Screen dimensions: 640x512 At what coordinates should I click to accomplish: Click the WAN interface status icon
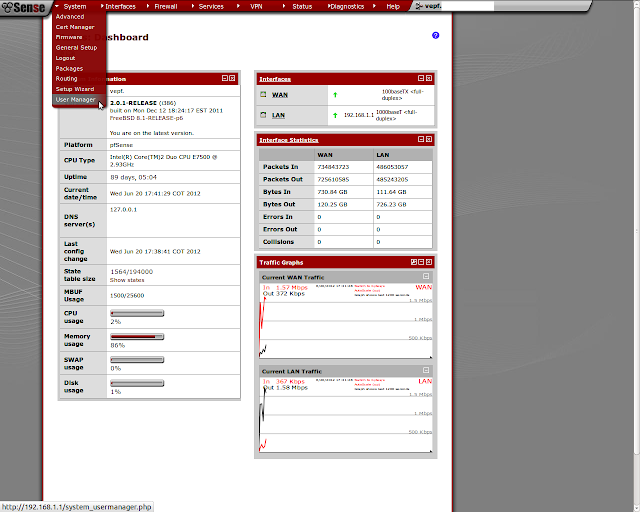[x=263, y=94]
